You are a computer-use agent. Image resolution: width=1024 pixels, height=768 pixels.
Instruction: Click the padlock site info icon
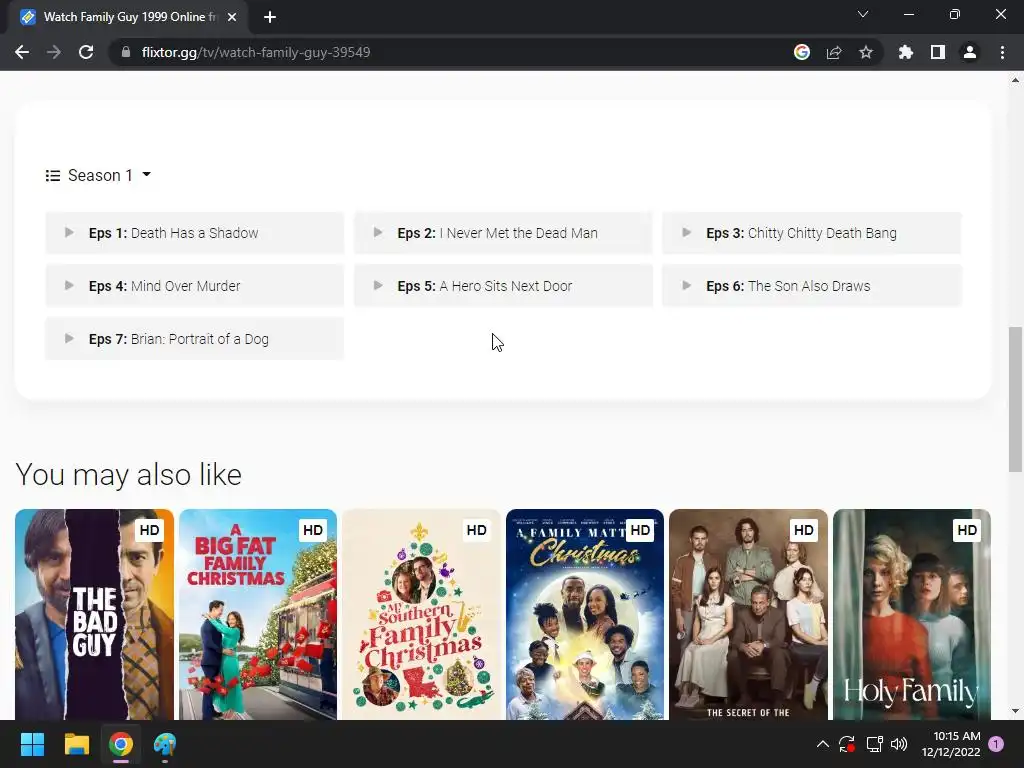click(x=126, y=52)
